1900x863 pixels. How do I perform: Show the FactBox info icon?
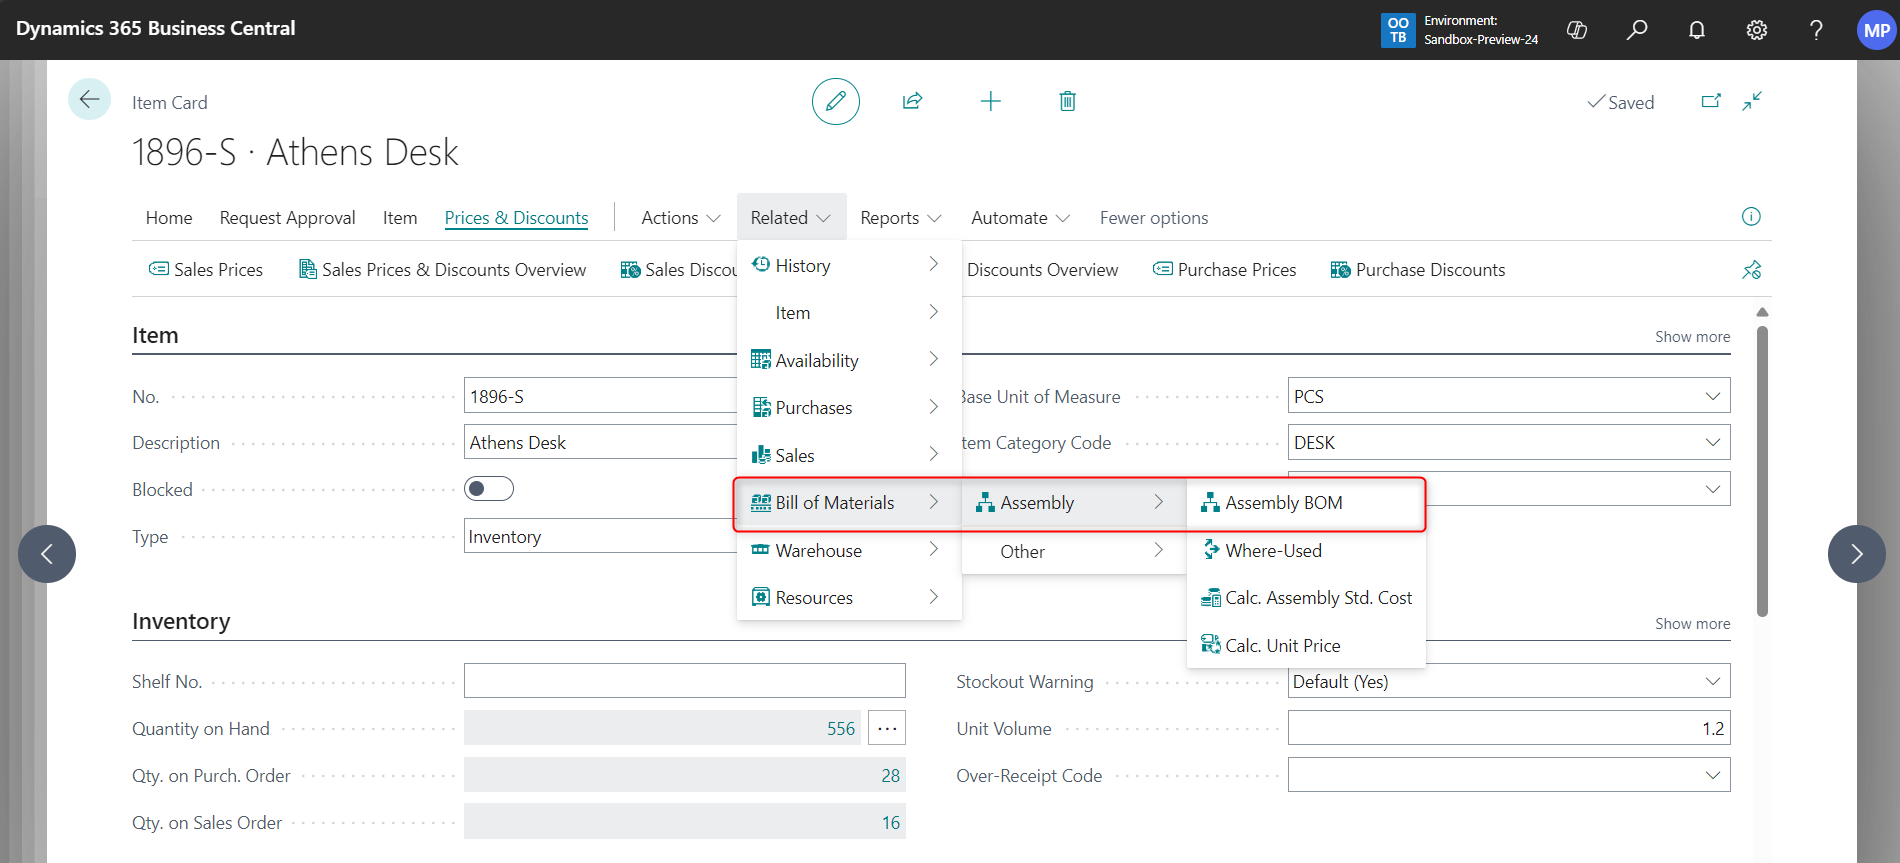point(1751,217)
